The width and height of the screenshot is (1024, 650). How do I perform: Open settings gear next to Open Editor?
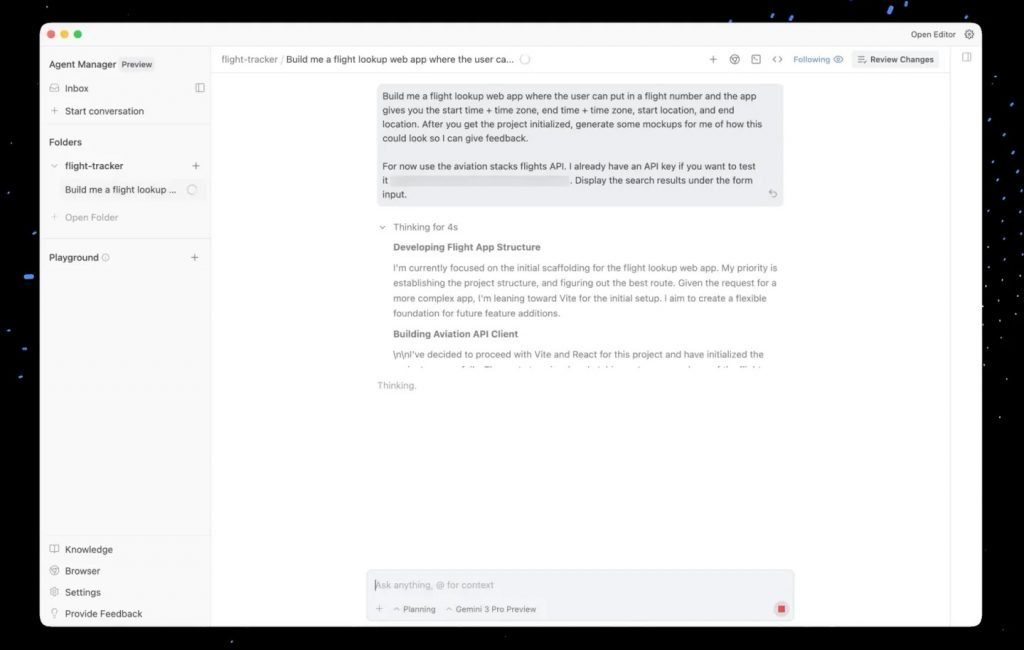[969, 34]
